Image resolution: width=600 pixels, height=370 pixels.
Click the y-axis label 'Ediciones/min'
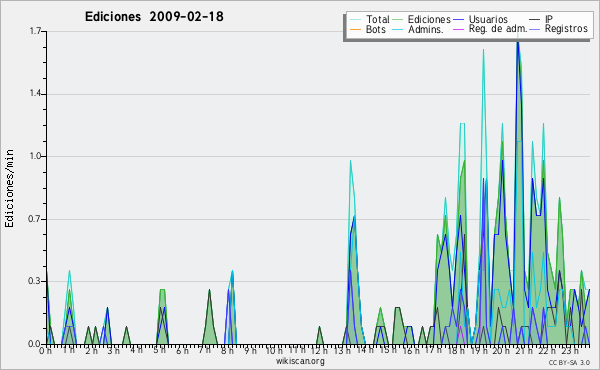tap(9, 188)
